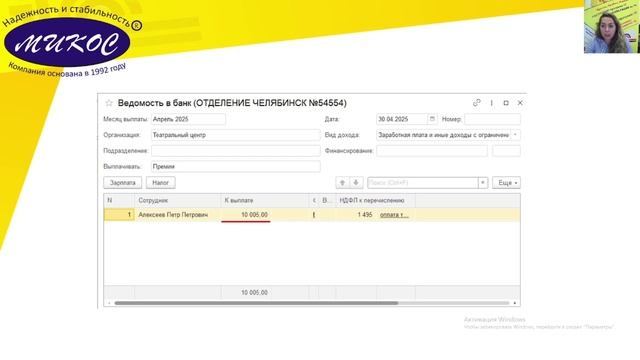Image resolution: width=640 pixels, height=360 pixels.
Task: Click the Организация field Театральный центр
Action: coord(236,135)
